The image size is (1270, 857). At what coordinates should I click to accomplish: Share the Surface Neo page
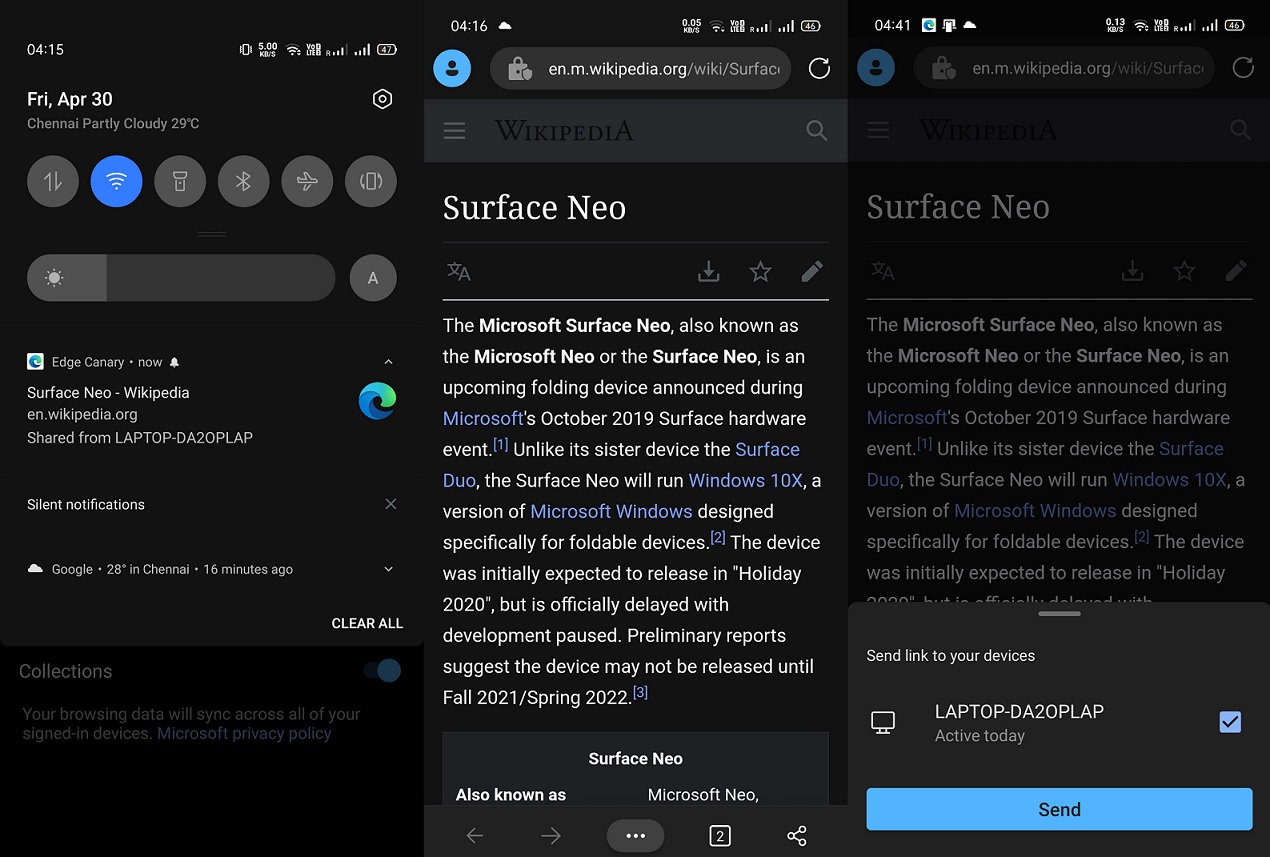[796, 835]
